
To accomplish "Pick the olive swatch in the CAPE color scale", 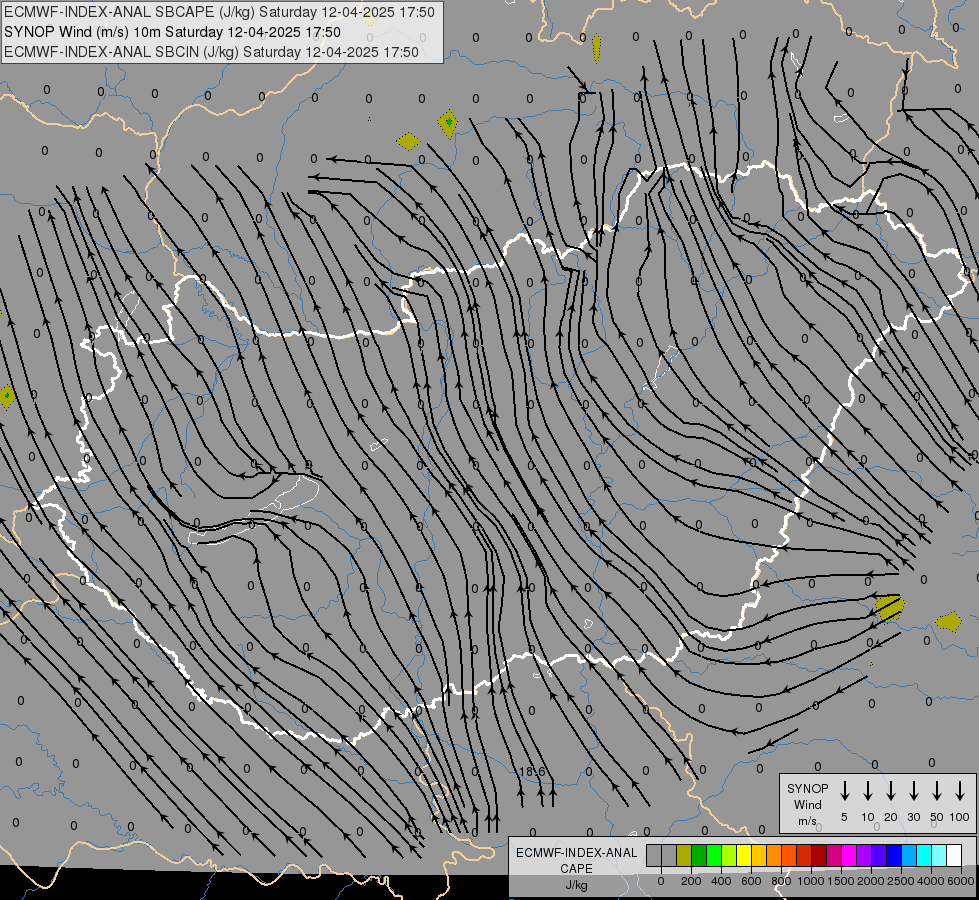I will coord(684,855).
